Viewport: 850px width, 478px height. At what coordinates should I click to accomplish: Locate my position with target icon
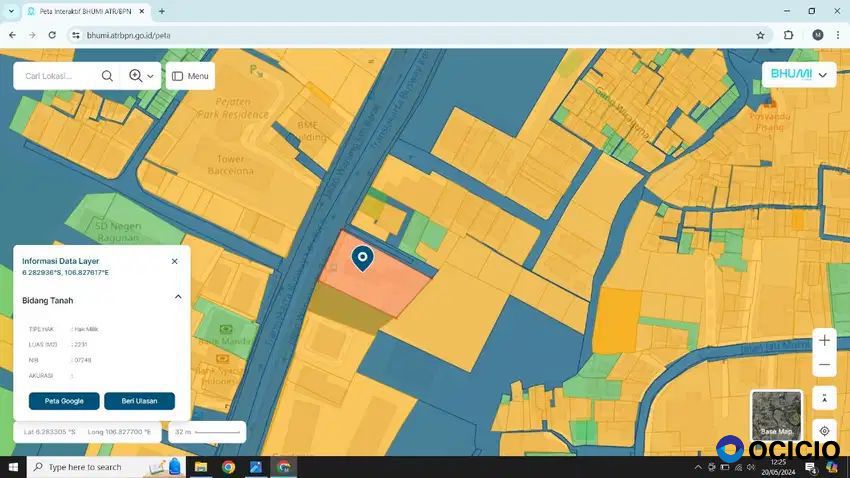point(824,431)
